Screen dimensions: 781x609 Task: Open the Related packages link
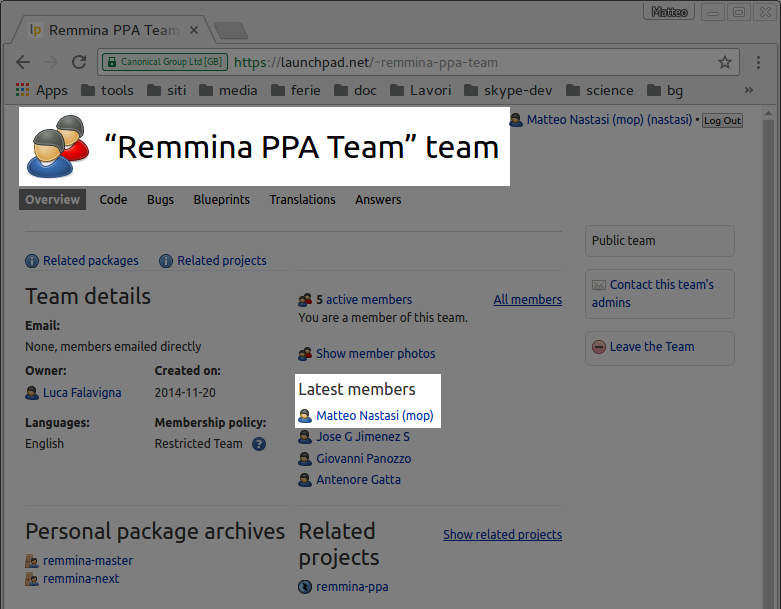tap(91, 260)
